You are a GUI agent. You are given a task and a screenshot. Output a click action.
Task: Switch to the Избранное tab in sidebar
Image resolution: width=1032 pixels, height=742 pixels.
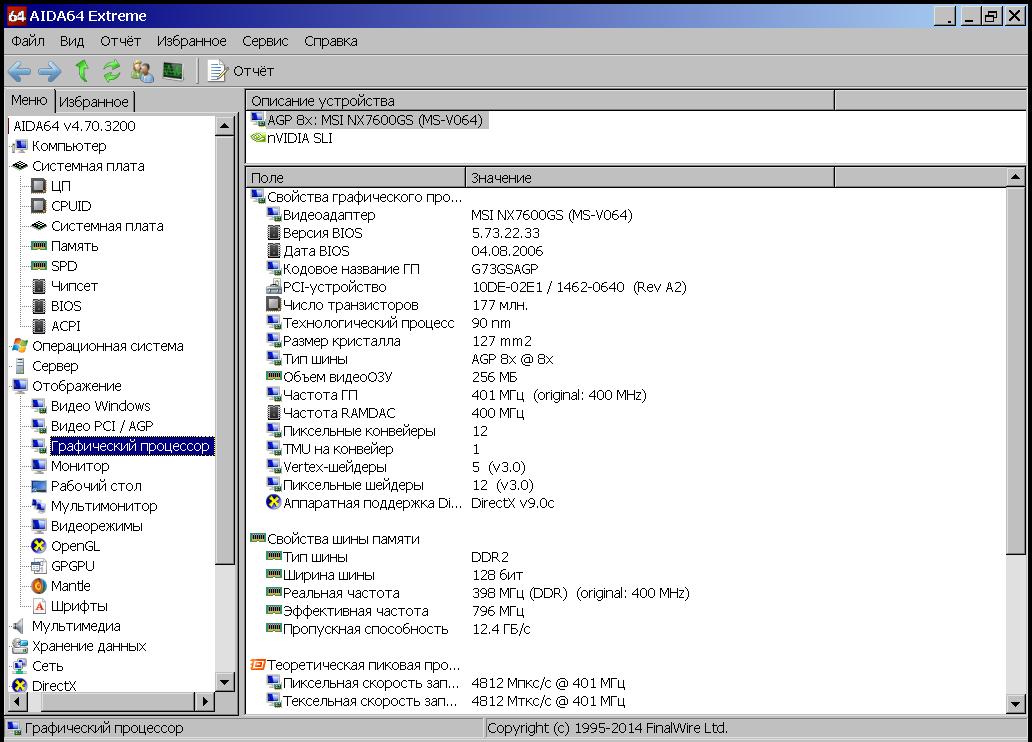tap(93, 102)
